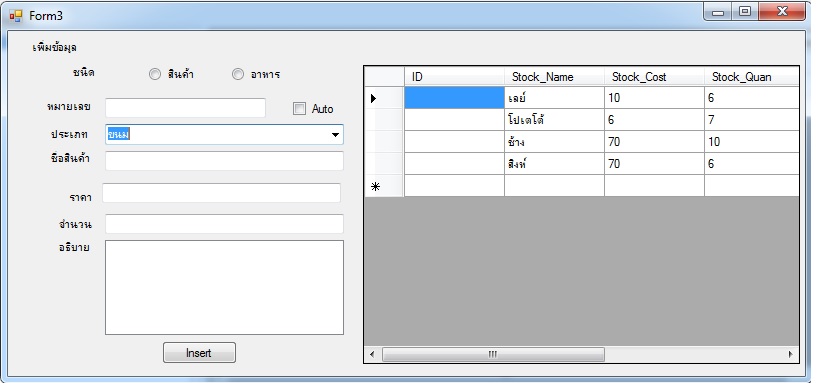Click the new row asterisk header
The image size is (821, 383).
(x=375, y=186)
